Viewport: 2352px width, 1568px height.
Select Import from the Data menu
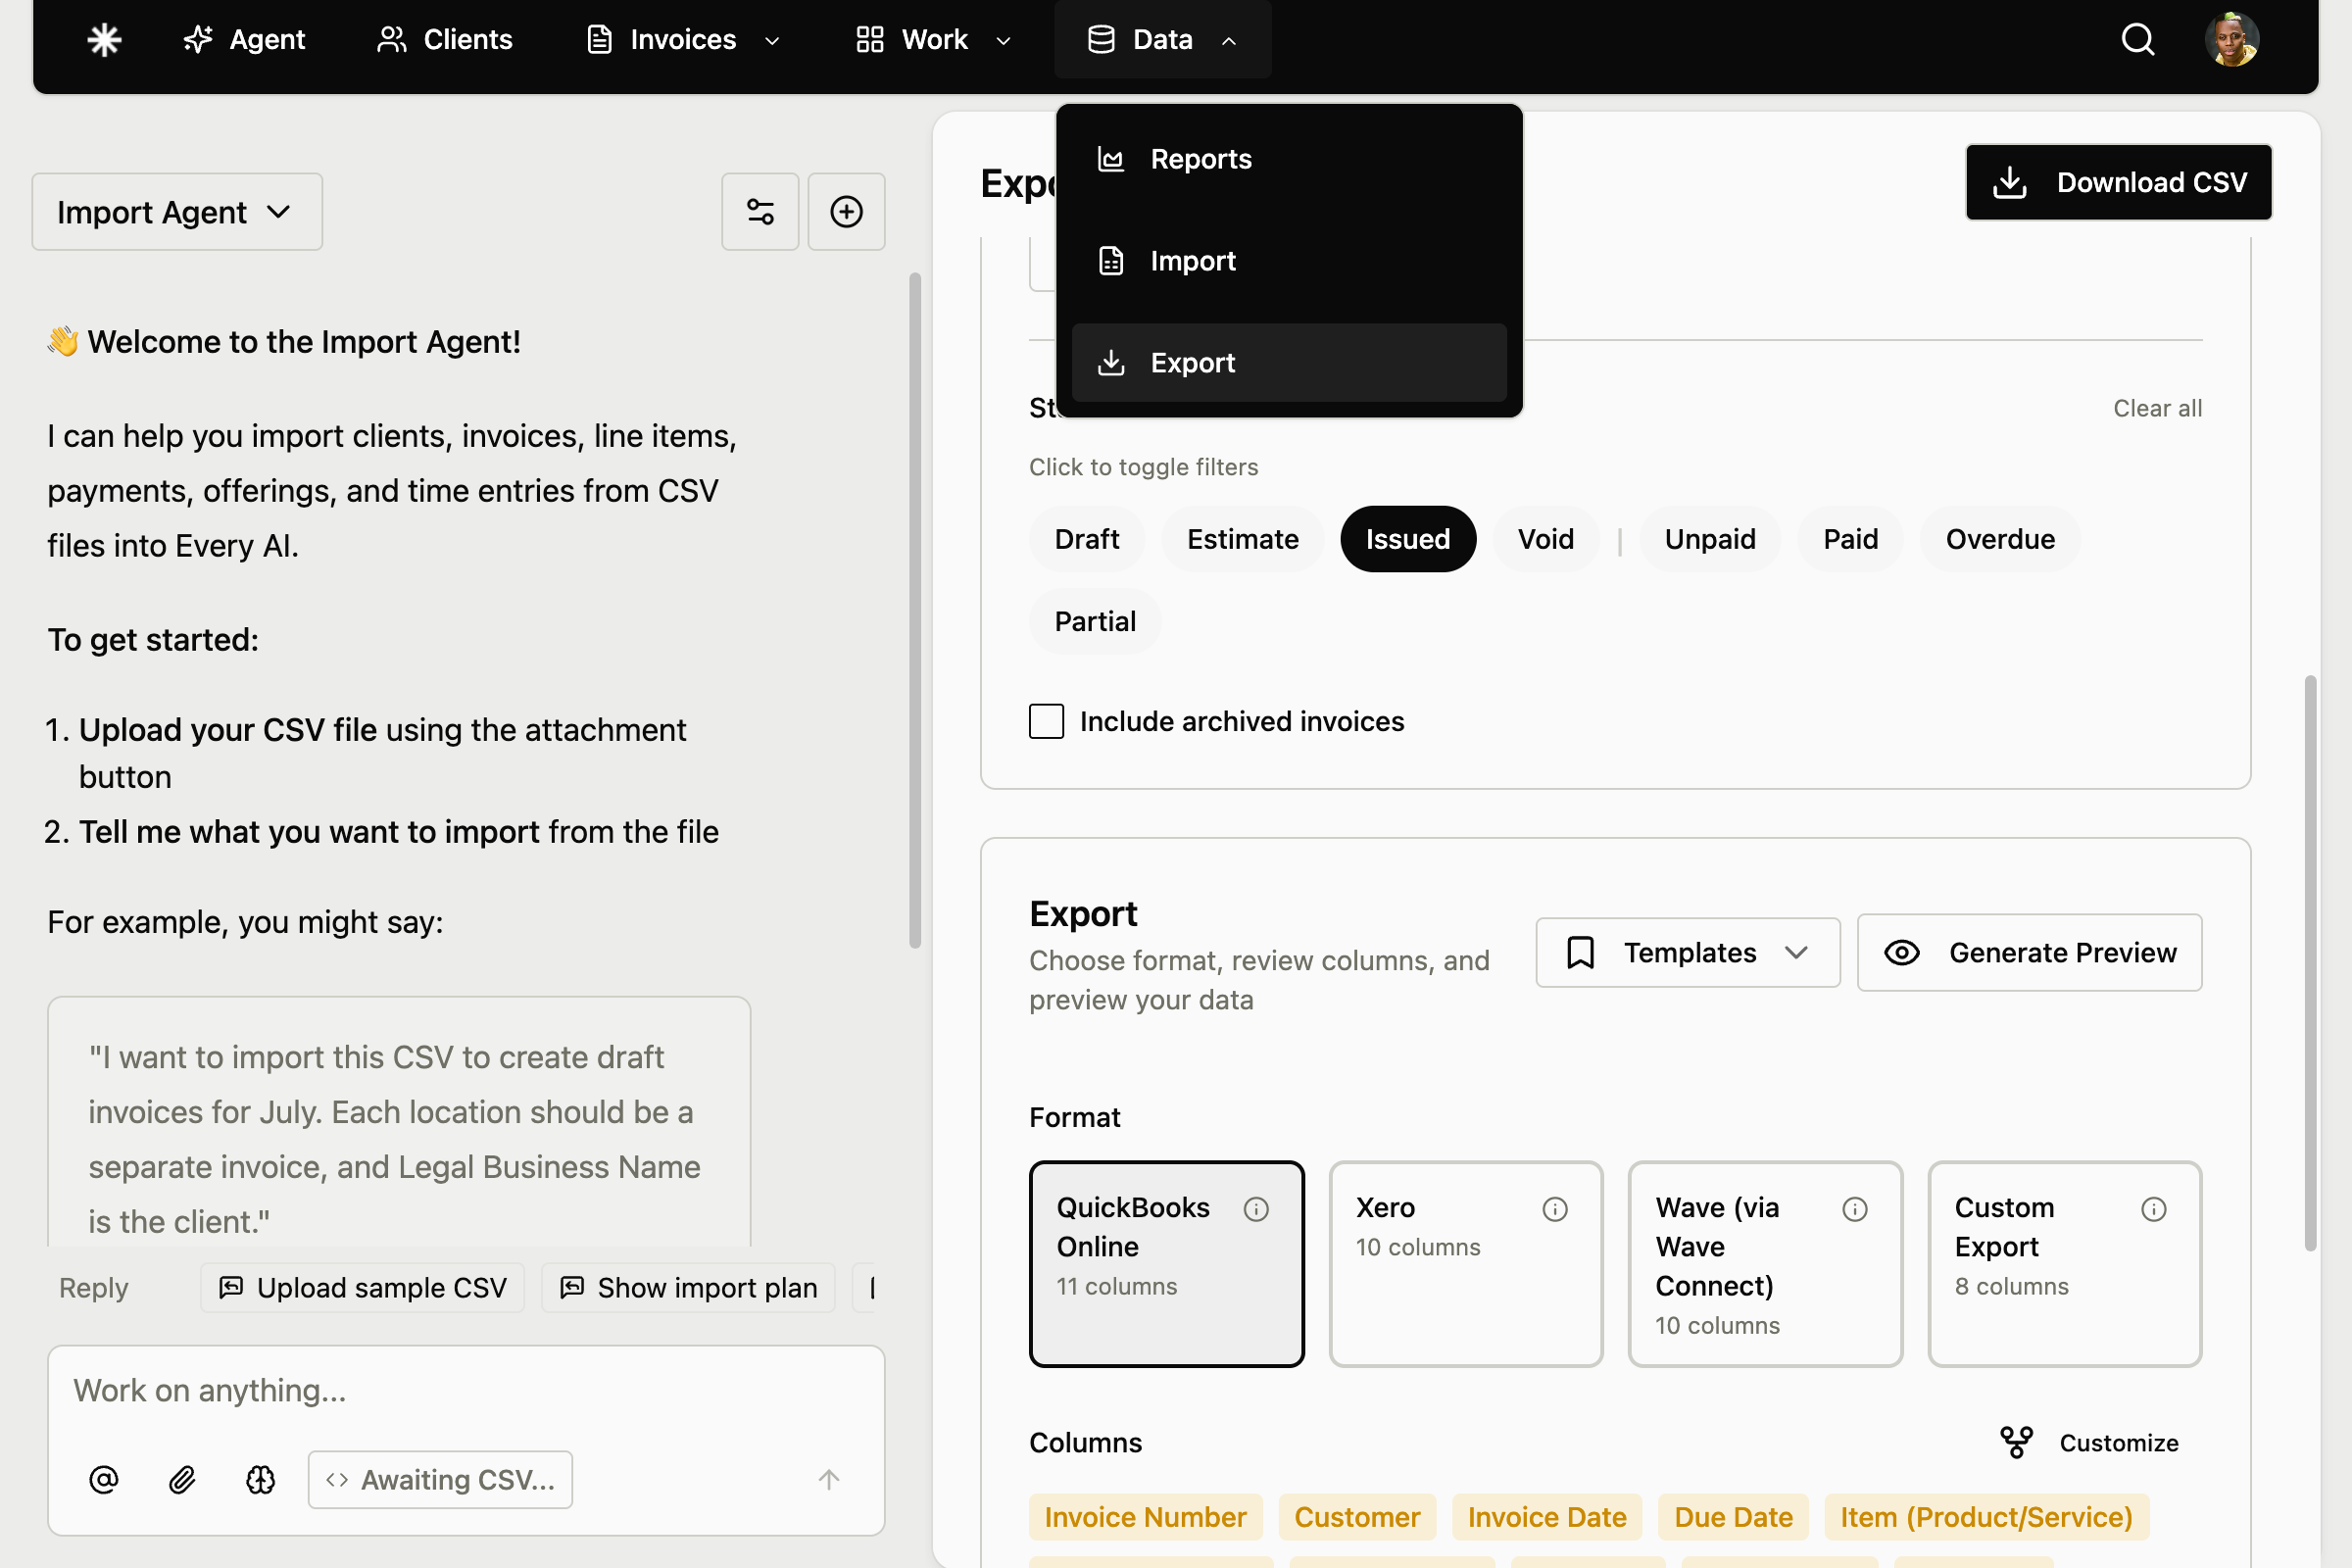1194,260
